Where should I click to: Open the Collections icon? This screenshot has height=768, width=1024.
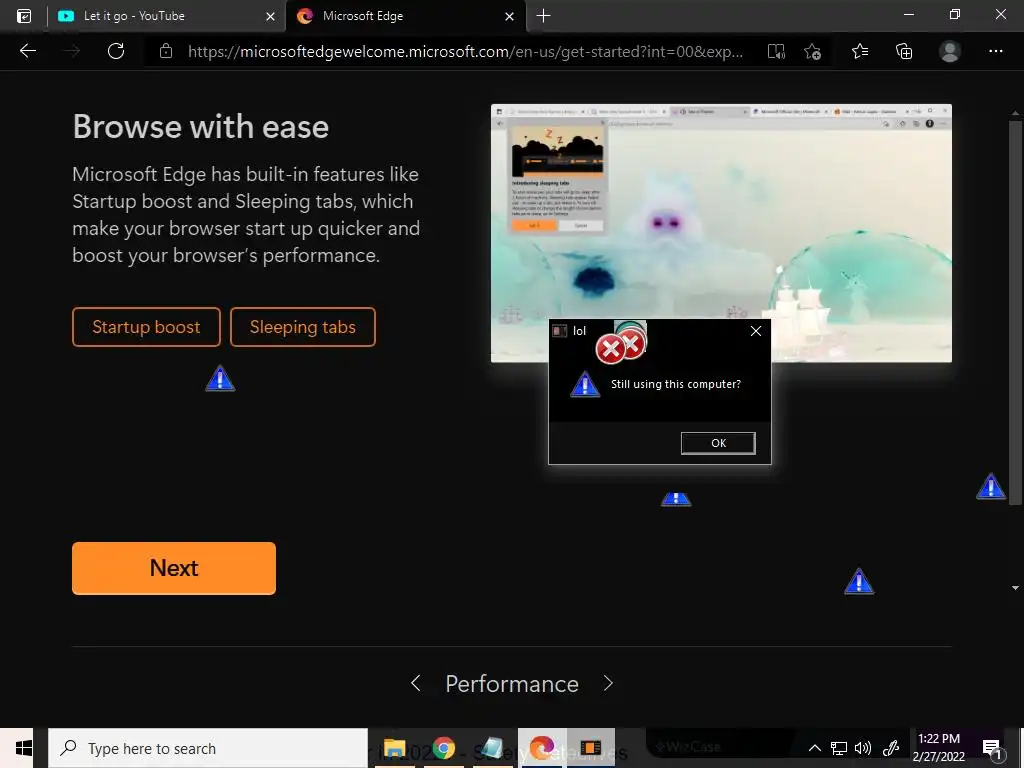pyautogui.click(x=904, y=52)
